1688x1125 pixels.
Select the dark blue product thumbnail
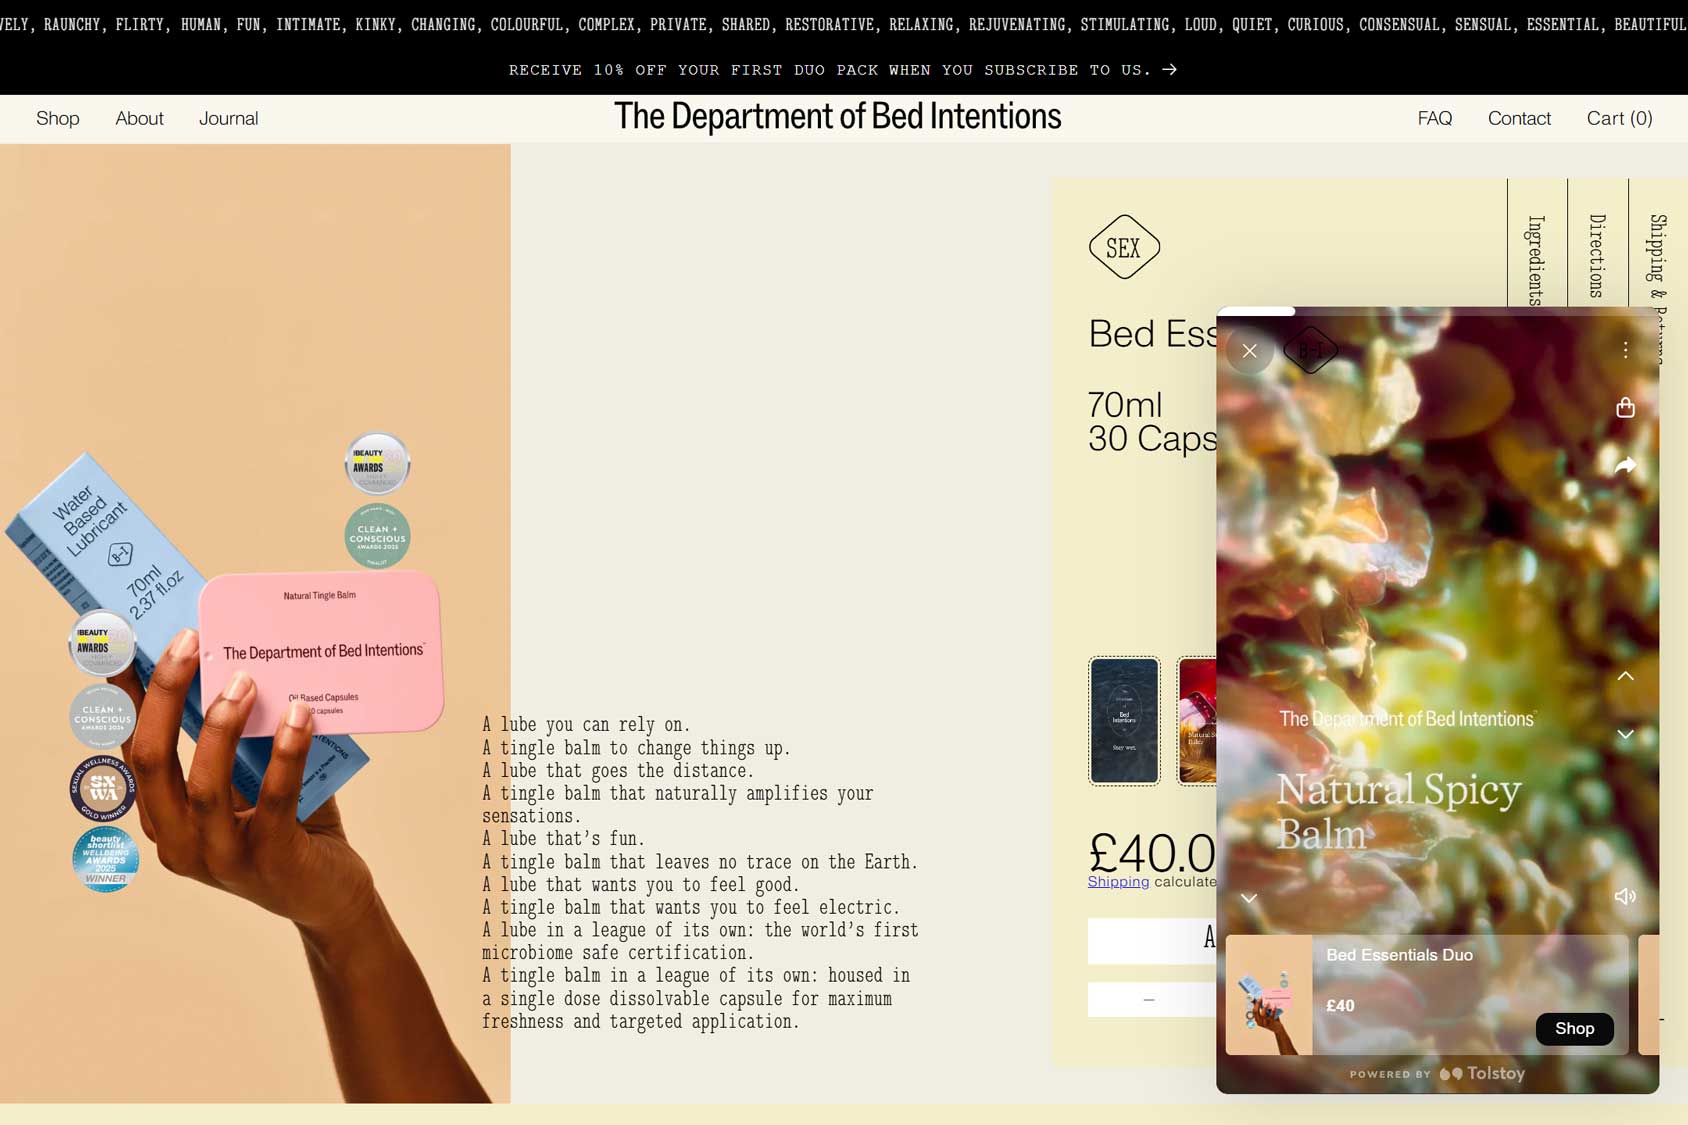point(1124,721)
